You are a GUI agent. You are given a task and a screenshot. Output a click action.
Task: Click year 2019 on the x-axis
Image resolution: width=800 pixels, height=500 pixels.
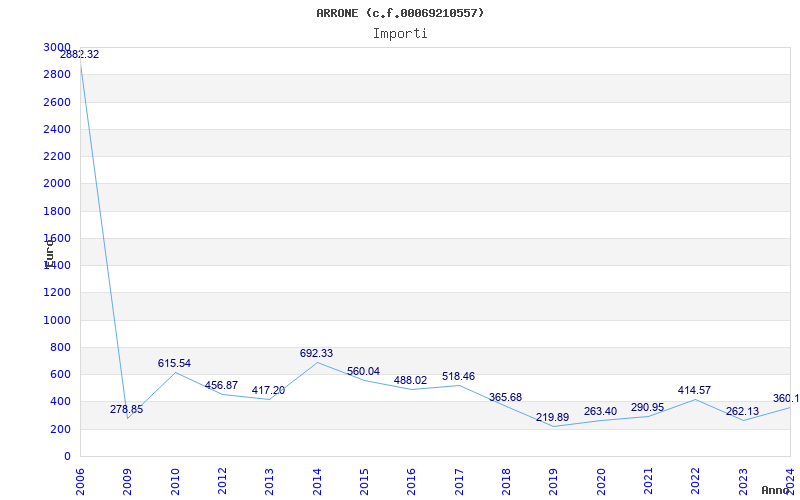(x=554, y=480)
